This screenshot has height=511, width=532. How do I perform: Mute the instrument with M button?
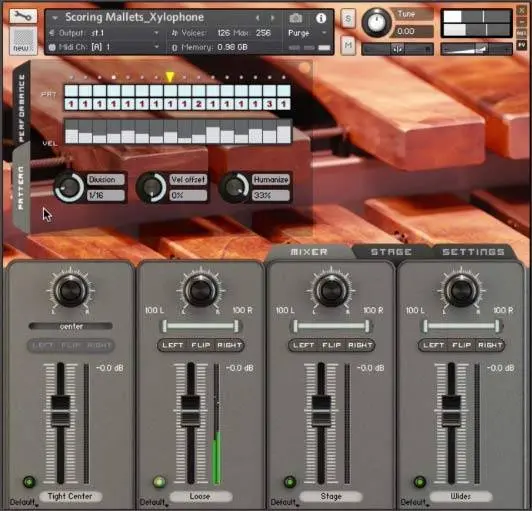348,45
